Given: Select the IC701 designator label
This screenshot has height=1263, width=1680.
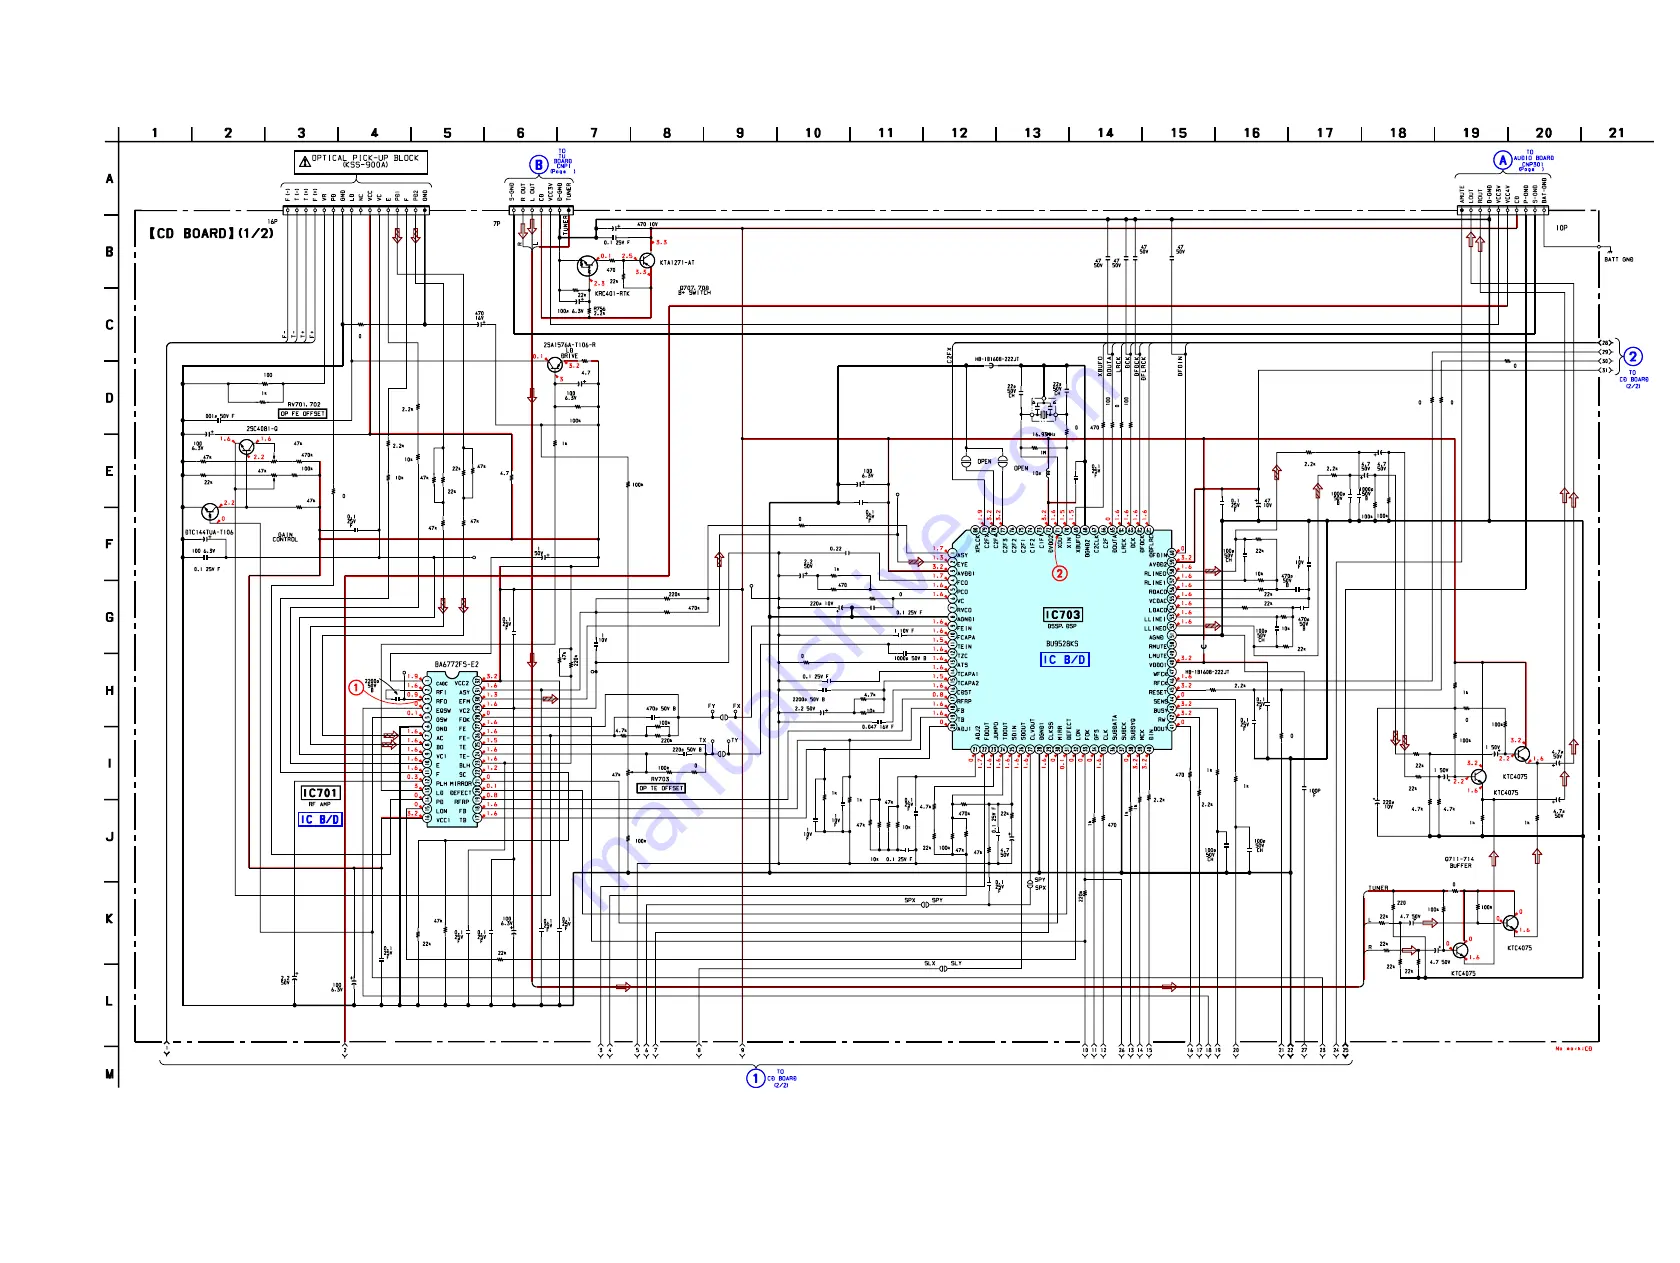Looking at the screenshot, I should click(x=321, y=793).
